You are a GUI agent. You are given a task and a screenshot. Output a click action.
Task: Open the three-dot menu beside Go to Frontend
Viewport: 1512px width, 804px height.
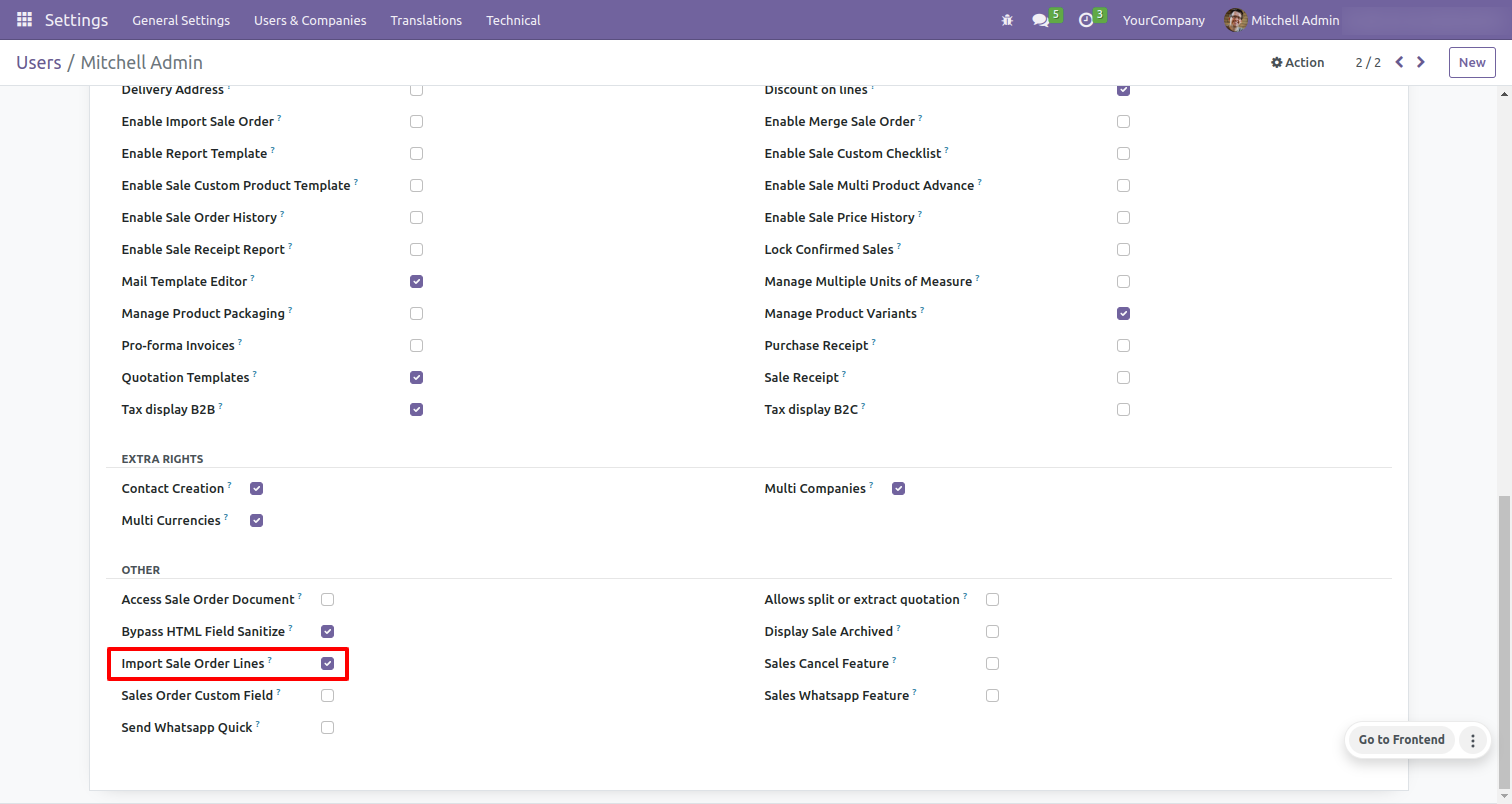1472,740
